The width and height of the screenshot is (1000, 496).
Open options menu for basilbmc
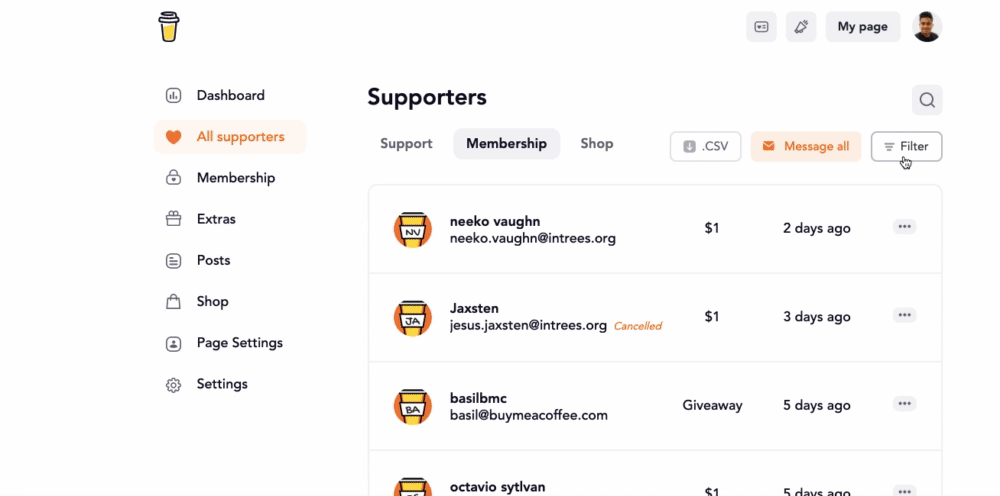point(904,404)
